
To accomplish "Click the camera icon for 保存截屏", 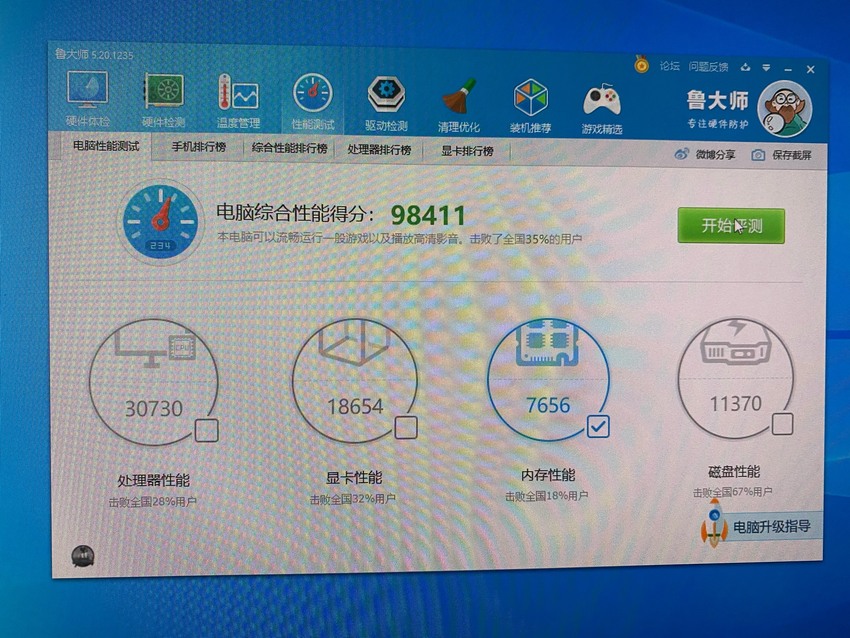I will pos(758,156).
